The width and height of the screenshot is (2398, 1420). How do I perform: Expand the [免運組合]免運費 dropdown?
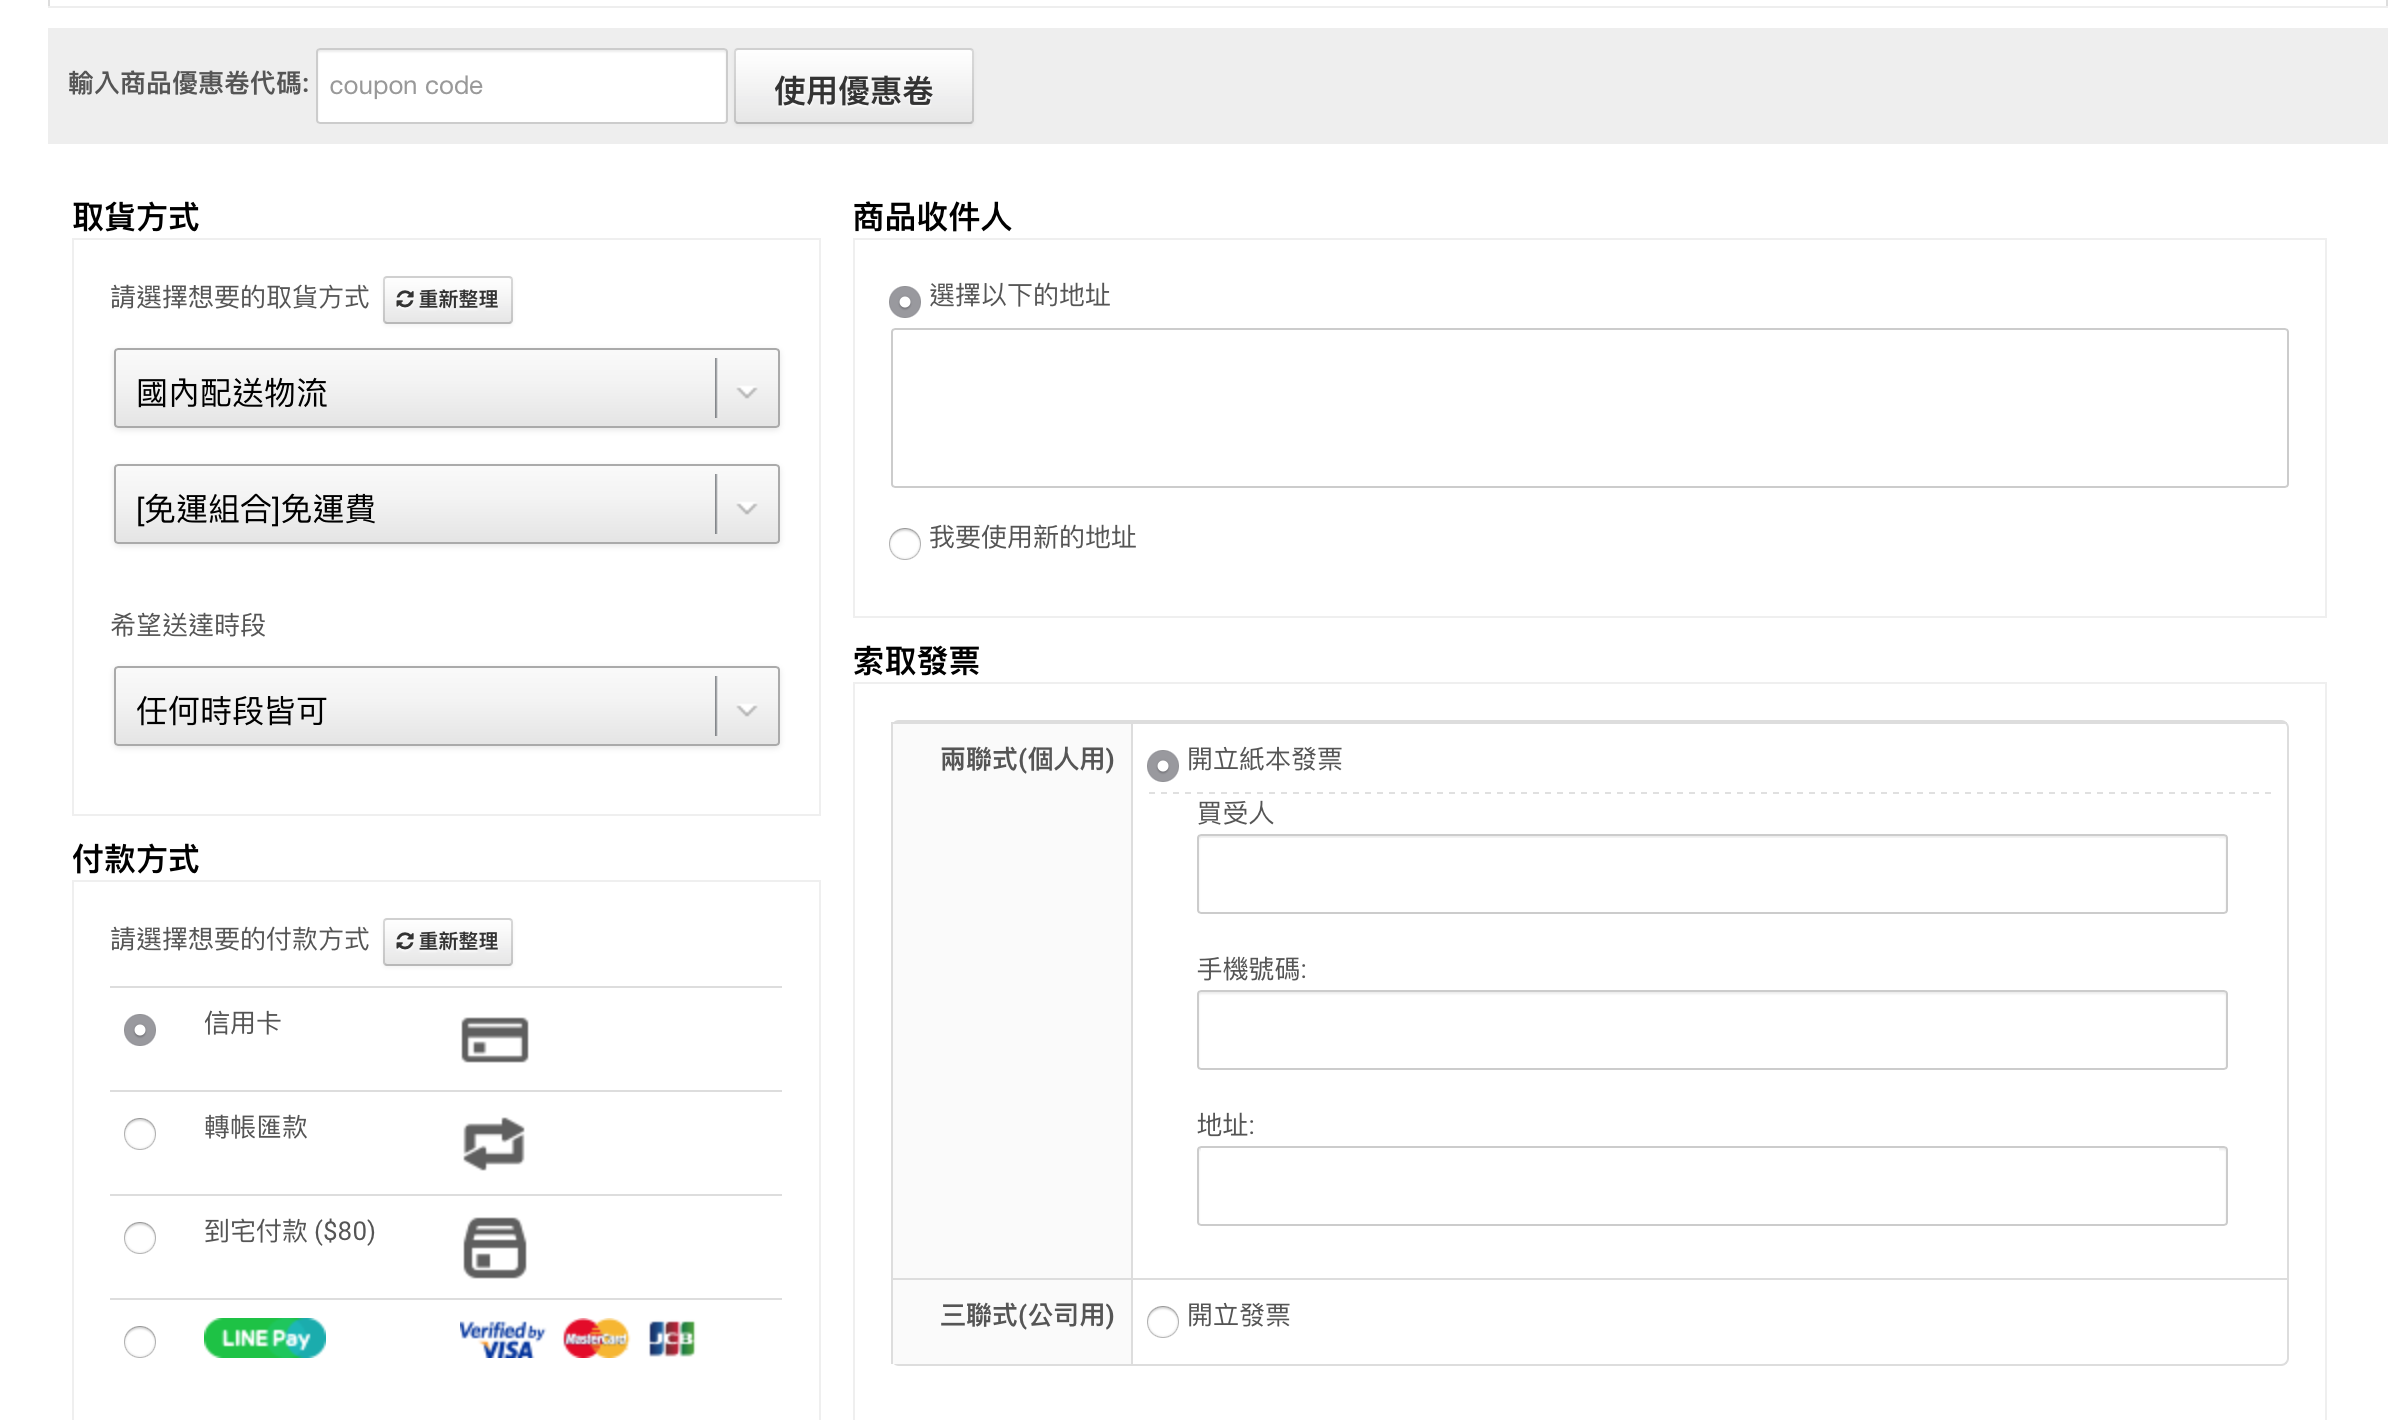pyautogui.click(x=446, y=505)
